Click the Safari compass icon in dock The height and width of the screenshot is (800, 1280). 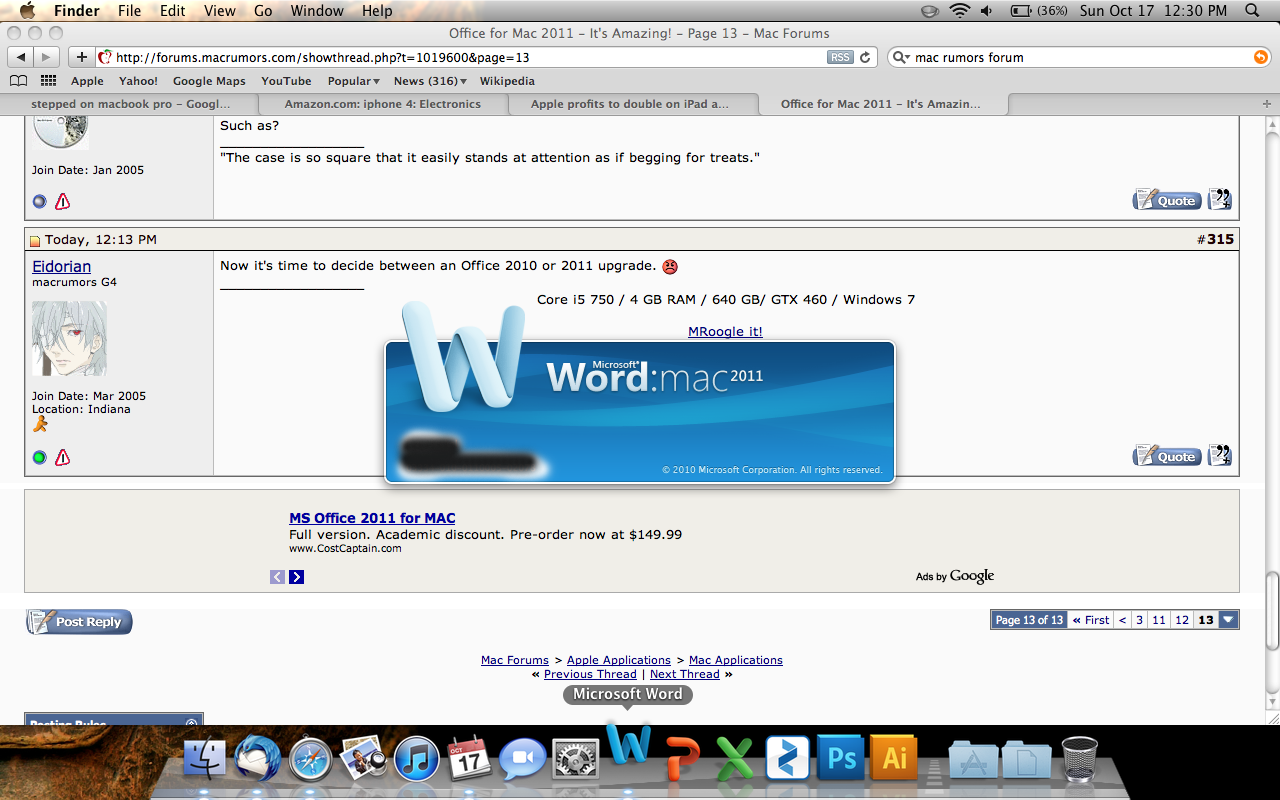click(x=311, y=759)
